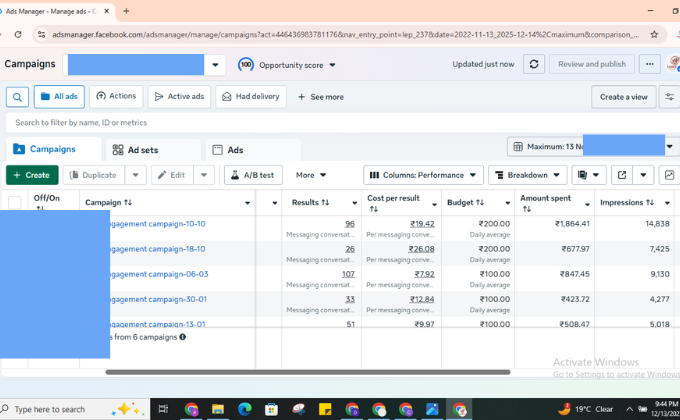
Task: Switch to the Ads tab
Action: (x=234, y=150)
